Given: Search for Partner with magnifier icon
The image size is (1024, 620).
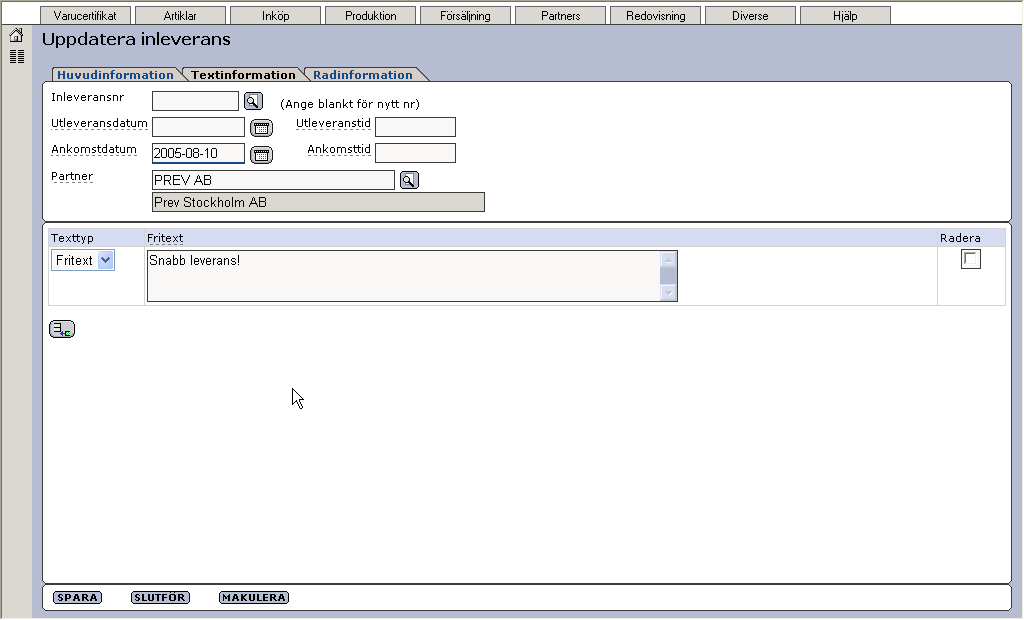Looking at the screenshot, I should pyautogui.click(x=409, y=180).
